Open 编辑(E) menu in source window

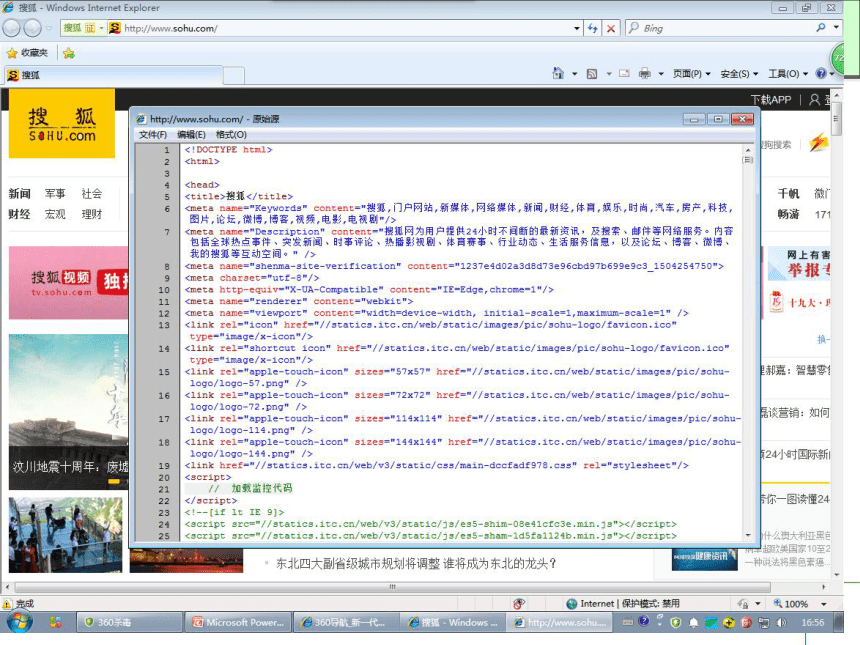pyautogui.click(x=191, y=134)
